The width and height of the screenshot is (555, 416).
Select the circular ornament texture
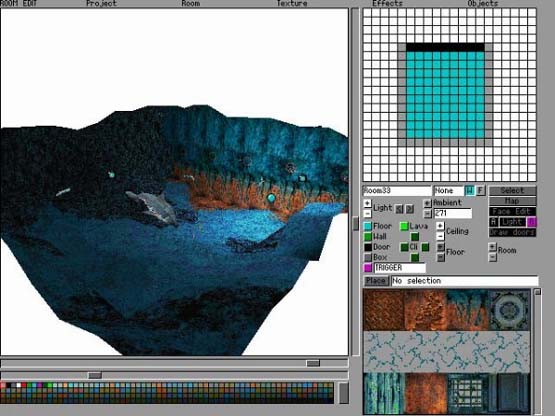coord(509,310)
